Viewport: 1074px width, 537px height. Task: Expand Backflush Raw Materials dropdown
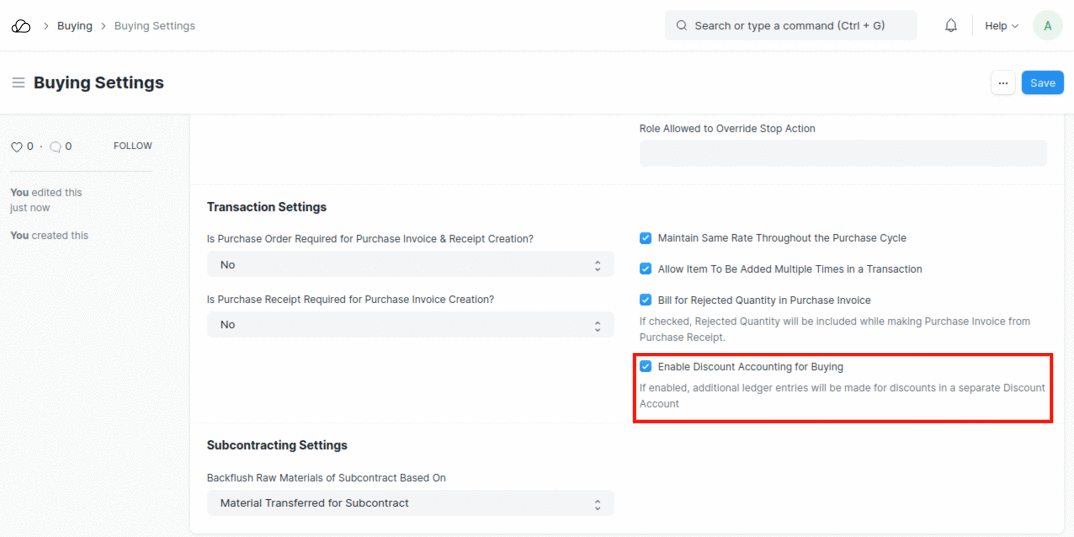[x=410, y=503]
